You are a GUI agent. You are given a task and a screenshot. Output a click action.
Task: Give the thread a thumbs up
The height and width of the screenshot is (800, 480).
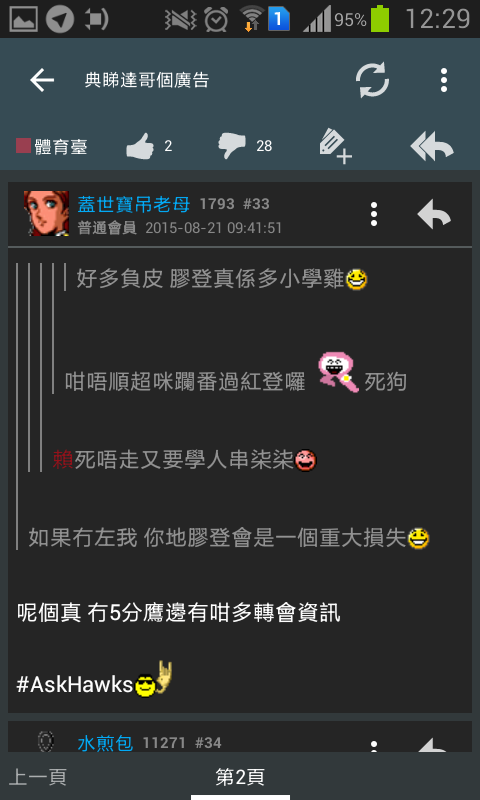click(140, 146)
